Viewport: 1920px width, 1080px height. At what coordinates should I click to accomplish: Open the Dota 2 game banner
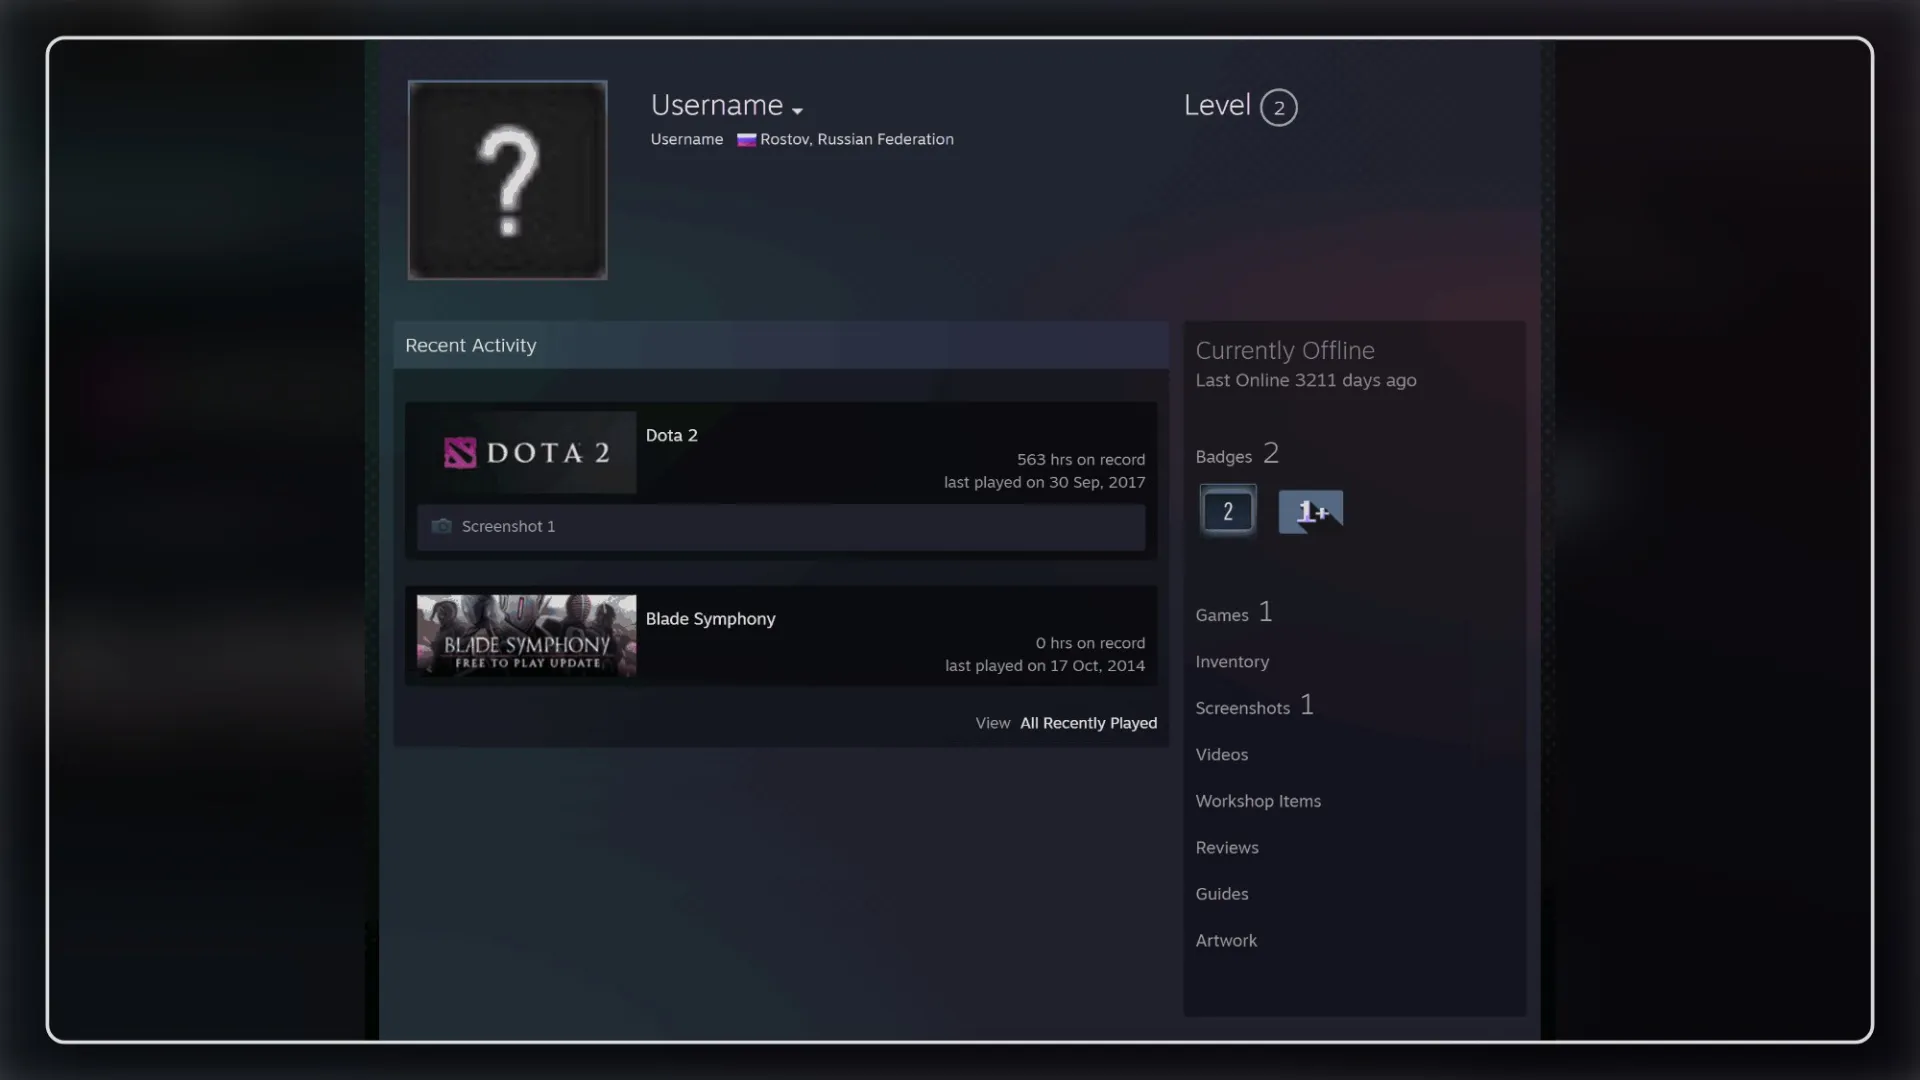coord(526,452)
